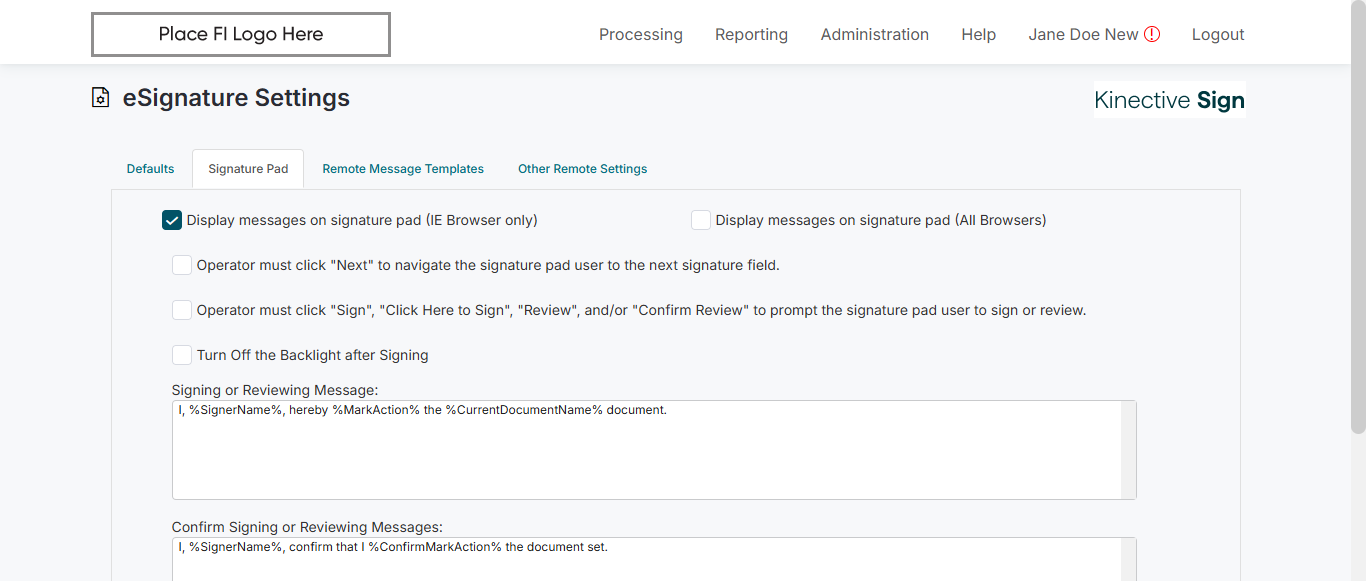The image size is (1366, 581).
Task: Uncheck Display messages on signature pad (IE Browser only)
Action: coord(172,221)
